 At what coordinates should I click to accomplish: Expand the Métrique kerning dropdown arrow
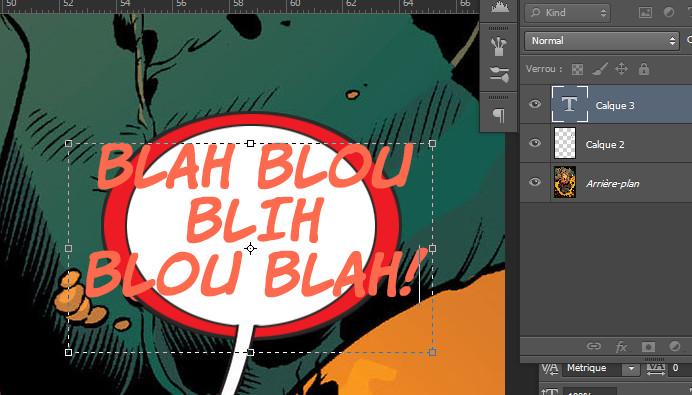631,368
